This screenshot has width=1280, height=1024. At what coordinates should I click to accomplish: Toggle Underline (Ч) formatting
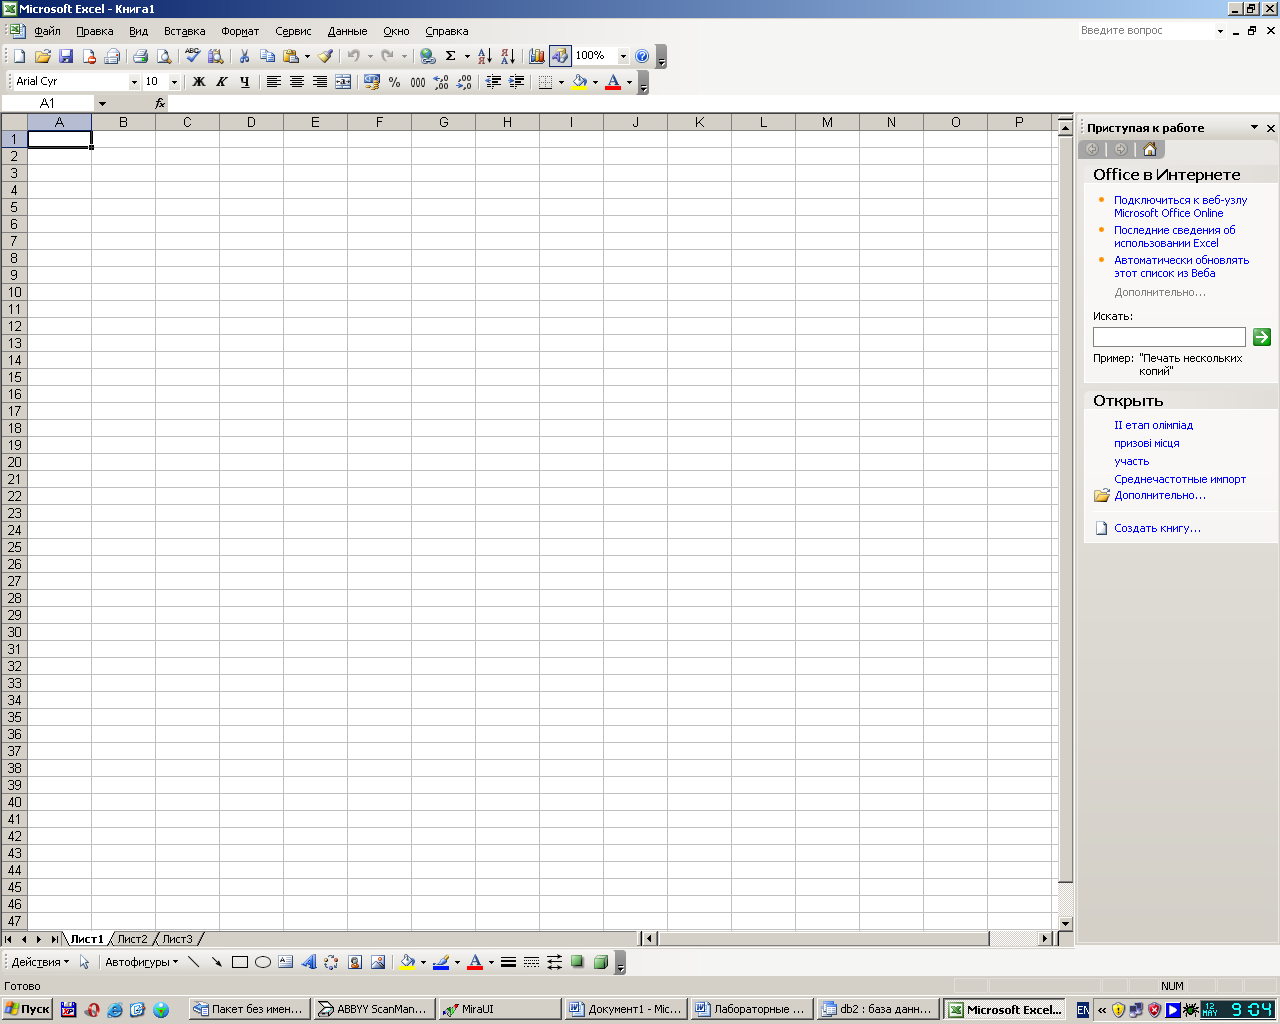[x=244, y=82]
